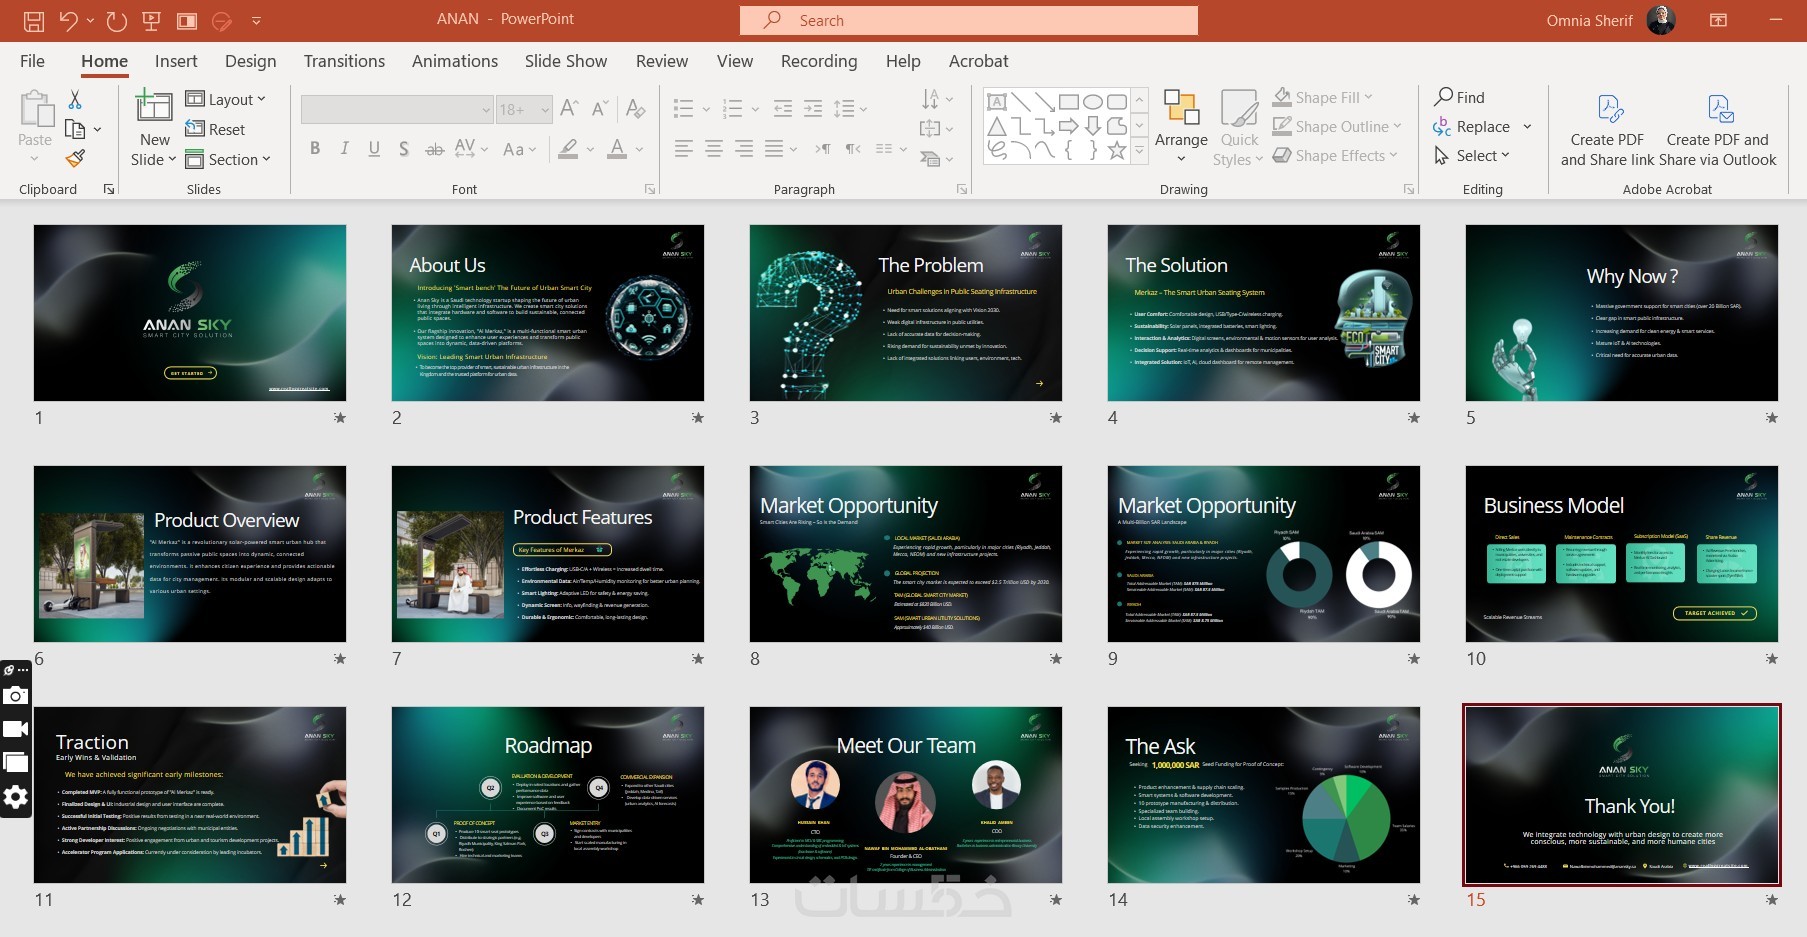The width and height of the screenshot is (1807, 937).
Task: Click the Paste clipboard icon
Action: pos(36,108)
